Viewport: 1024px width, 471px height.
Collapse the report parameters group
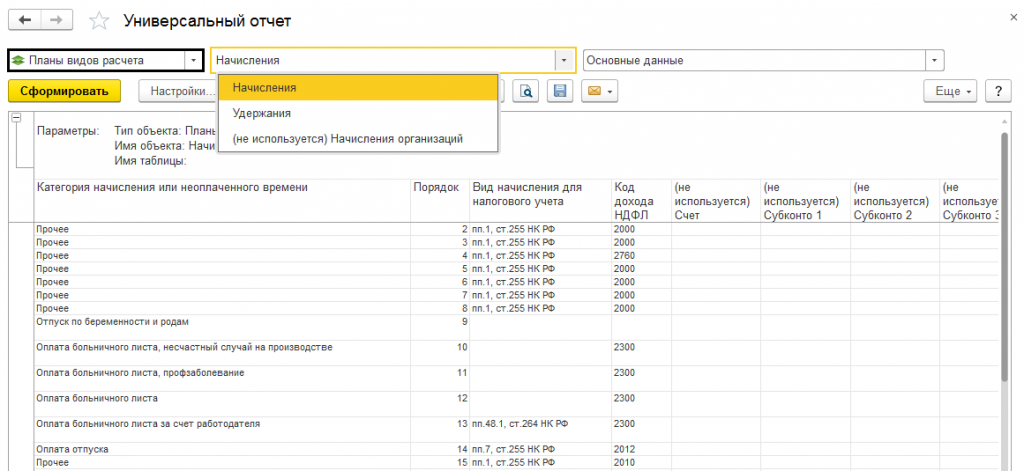click(x=16, y=118)
